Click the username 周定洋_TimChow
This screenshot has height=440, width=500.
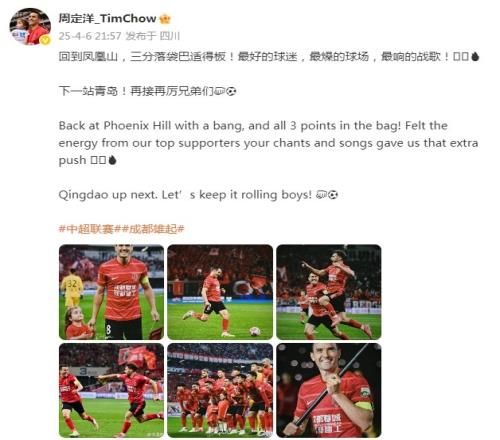[107, 19]
